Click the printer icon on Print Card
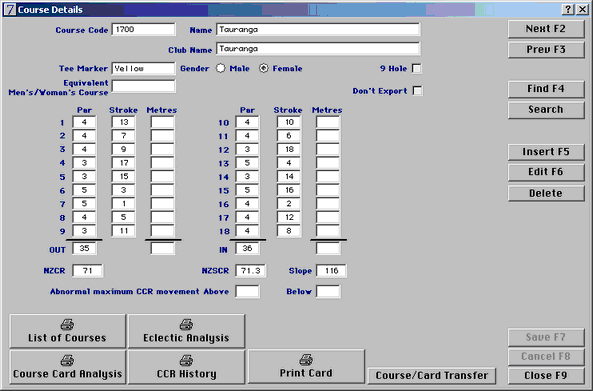593x391 pixels. pyautogui.click(x=306, y=360)
